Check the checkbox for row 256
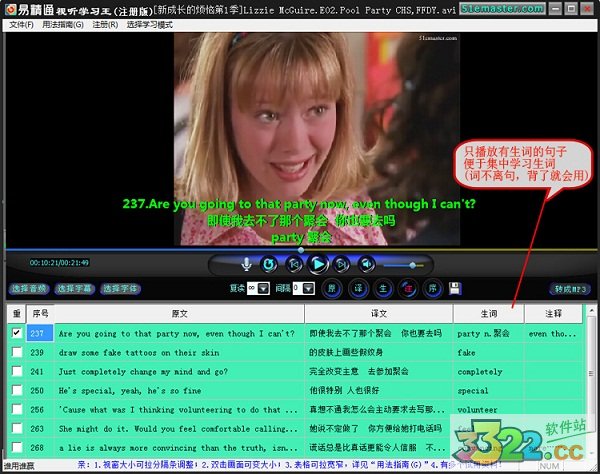Screen dimensions: 600x474 tap(16, 409)
